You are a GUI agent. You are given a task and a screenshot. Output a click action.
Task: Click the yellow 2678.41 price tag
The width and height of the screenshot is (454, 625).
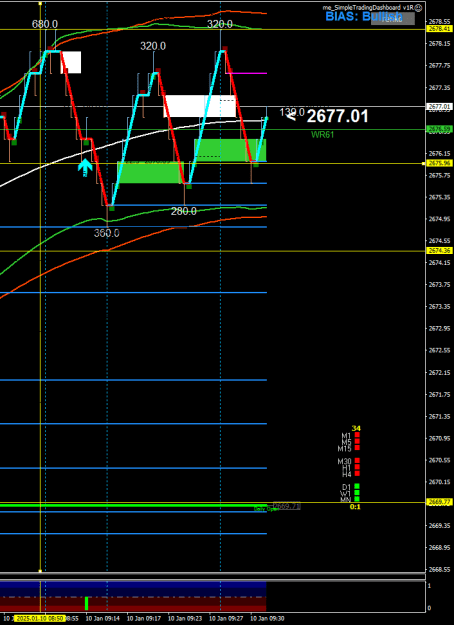coord(438,29)
